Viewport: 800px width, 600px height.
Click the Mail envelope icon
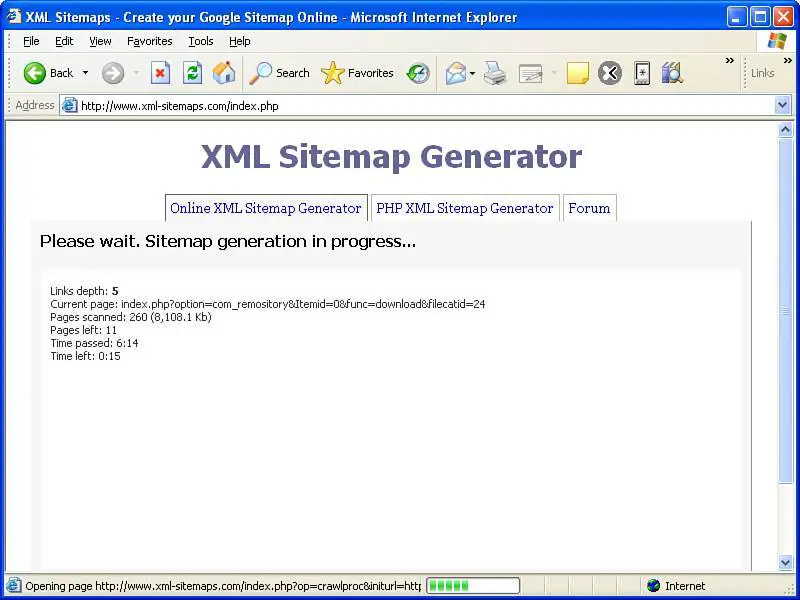click(x=456, y=73)
